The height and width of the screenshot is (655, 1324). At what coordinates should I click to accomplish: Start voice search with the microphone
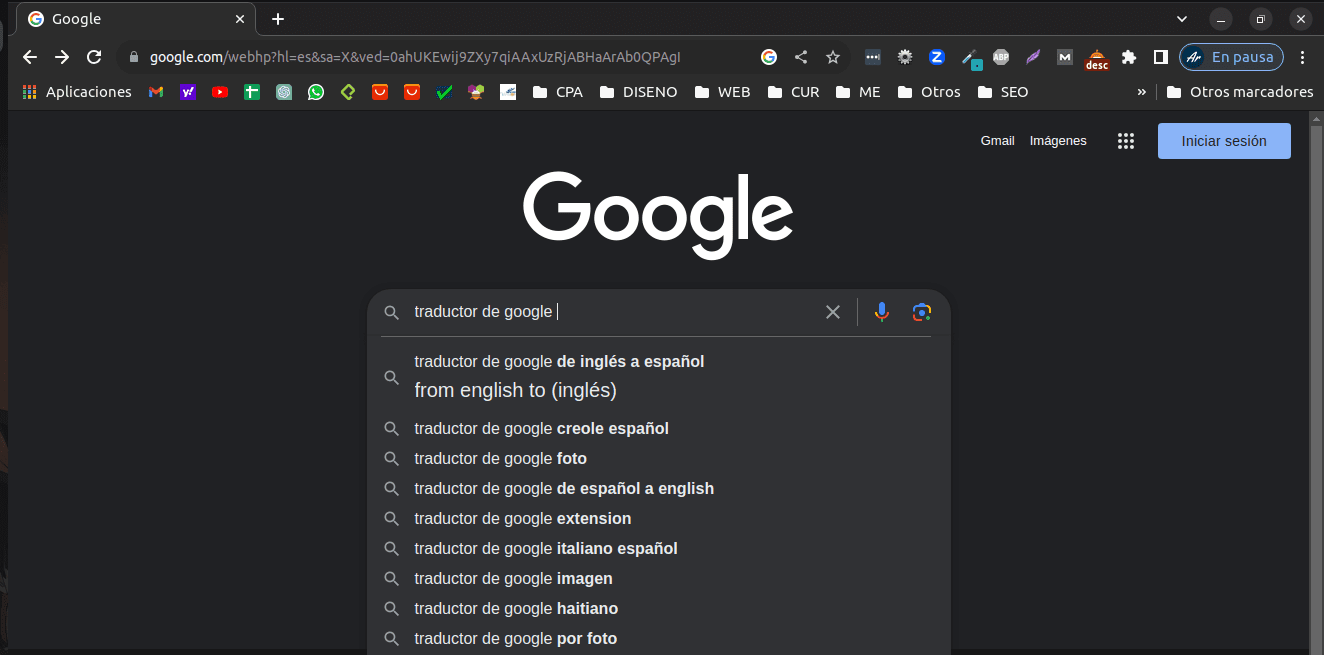(x=882, y=312)
